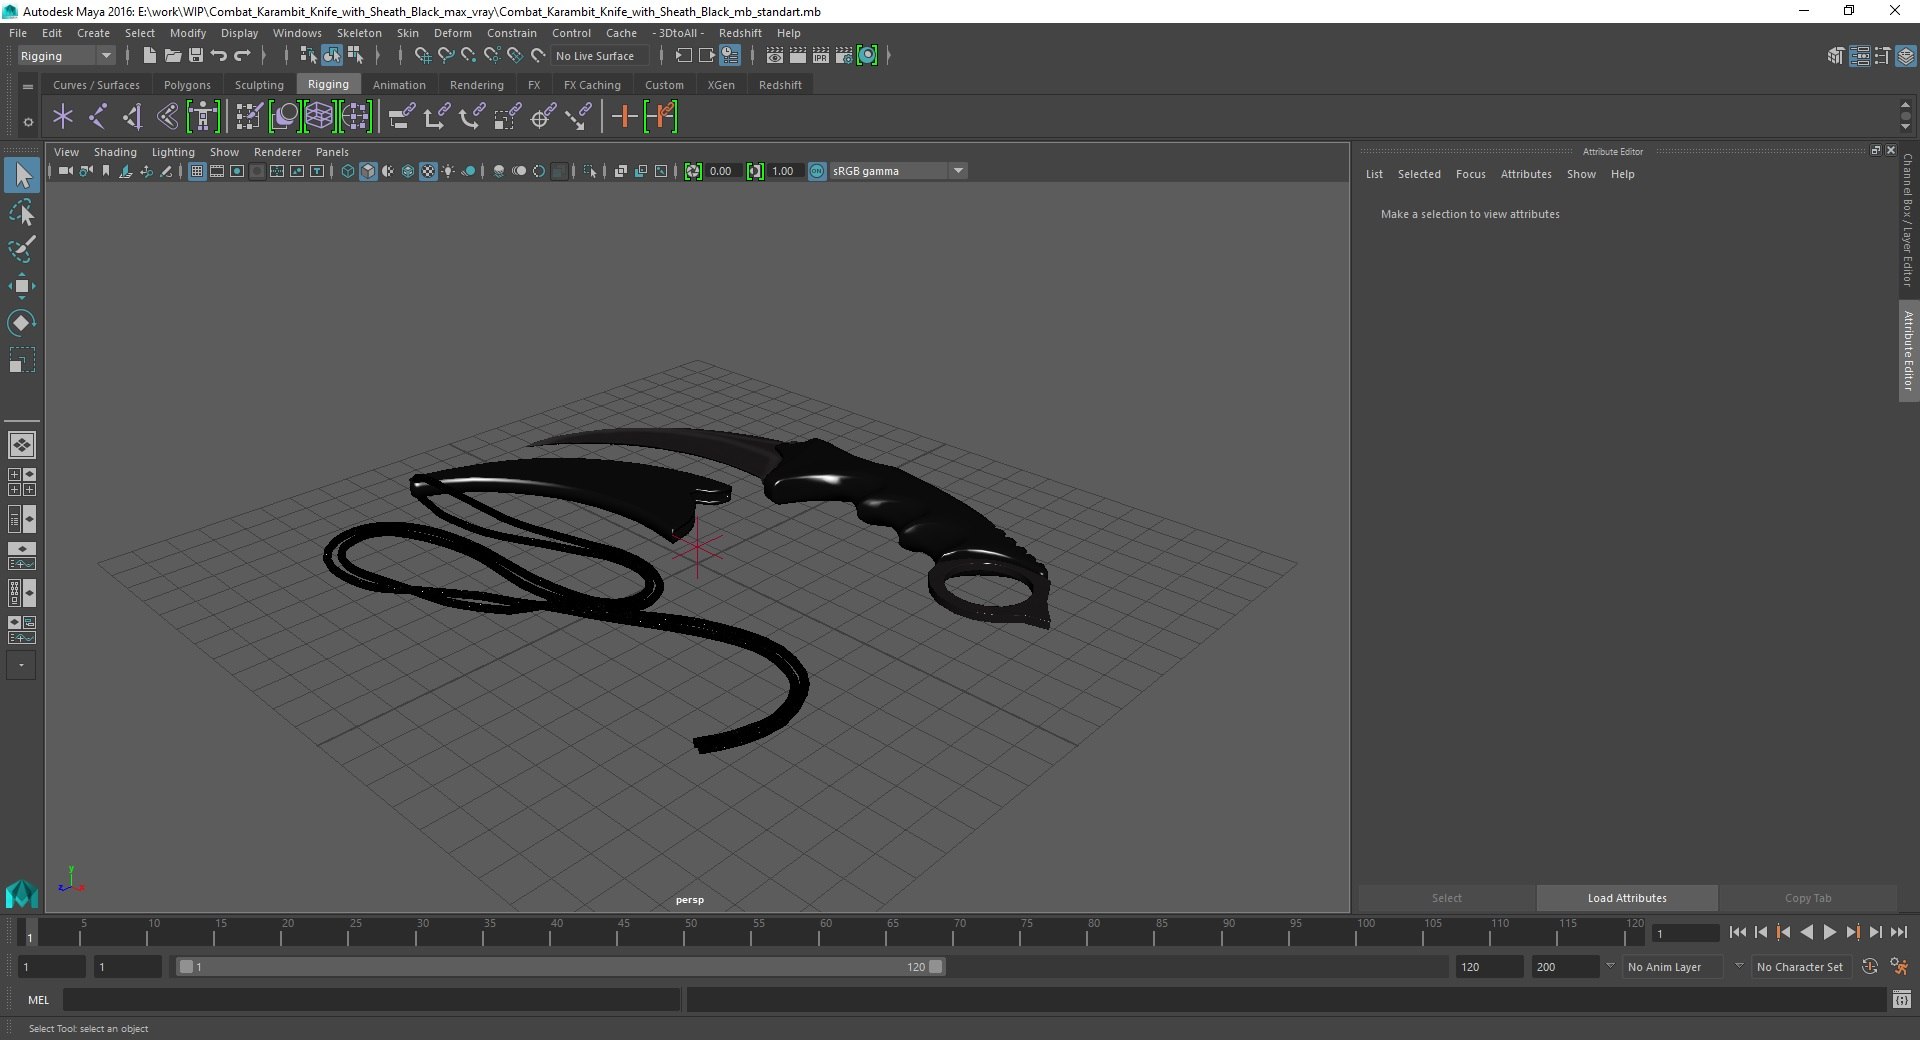The width and height of the screenshot is (1920, 1040).
Task: Select the Rotate tool in toolbox
Action: [21, 323]
